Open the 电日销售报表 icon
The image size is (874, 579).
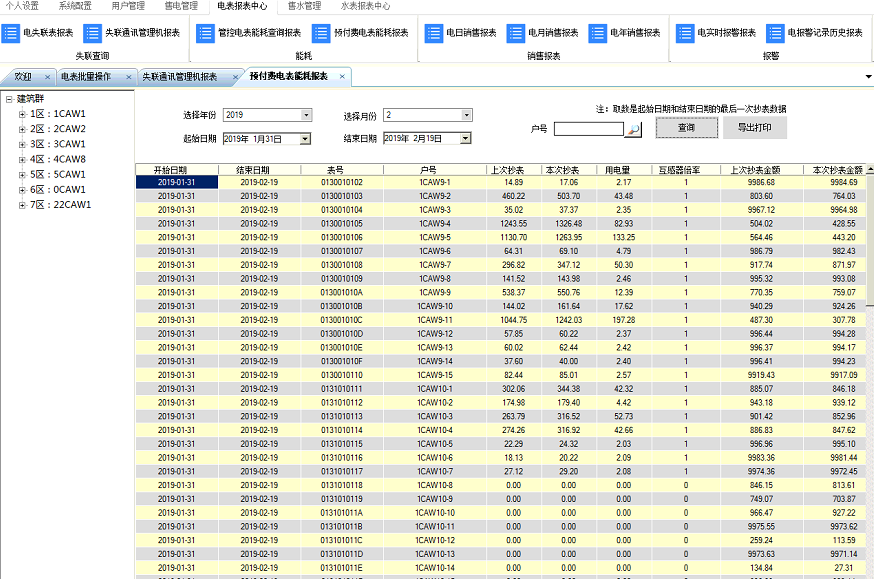click(434, 33)
